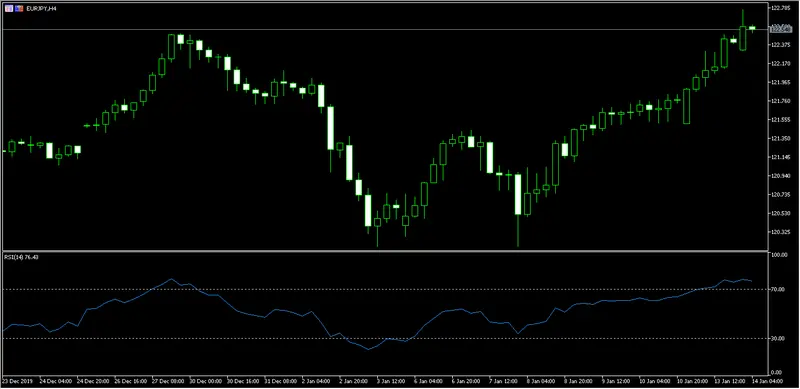Select the 23 Dec 2019 time axis marker

[x=16, y=381]
